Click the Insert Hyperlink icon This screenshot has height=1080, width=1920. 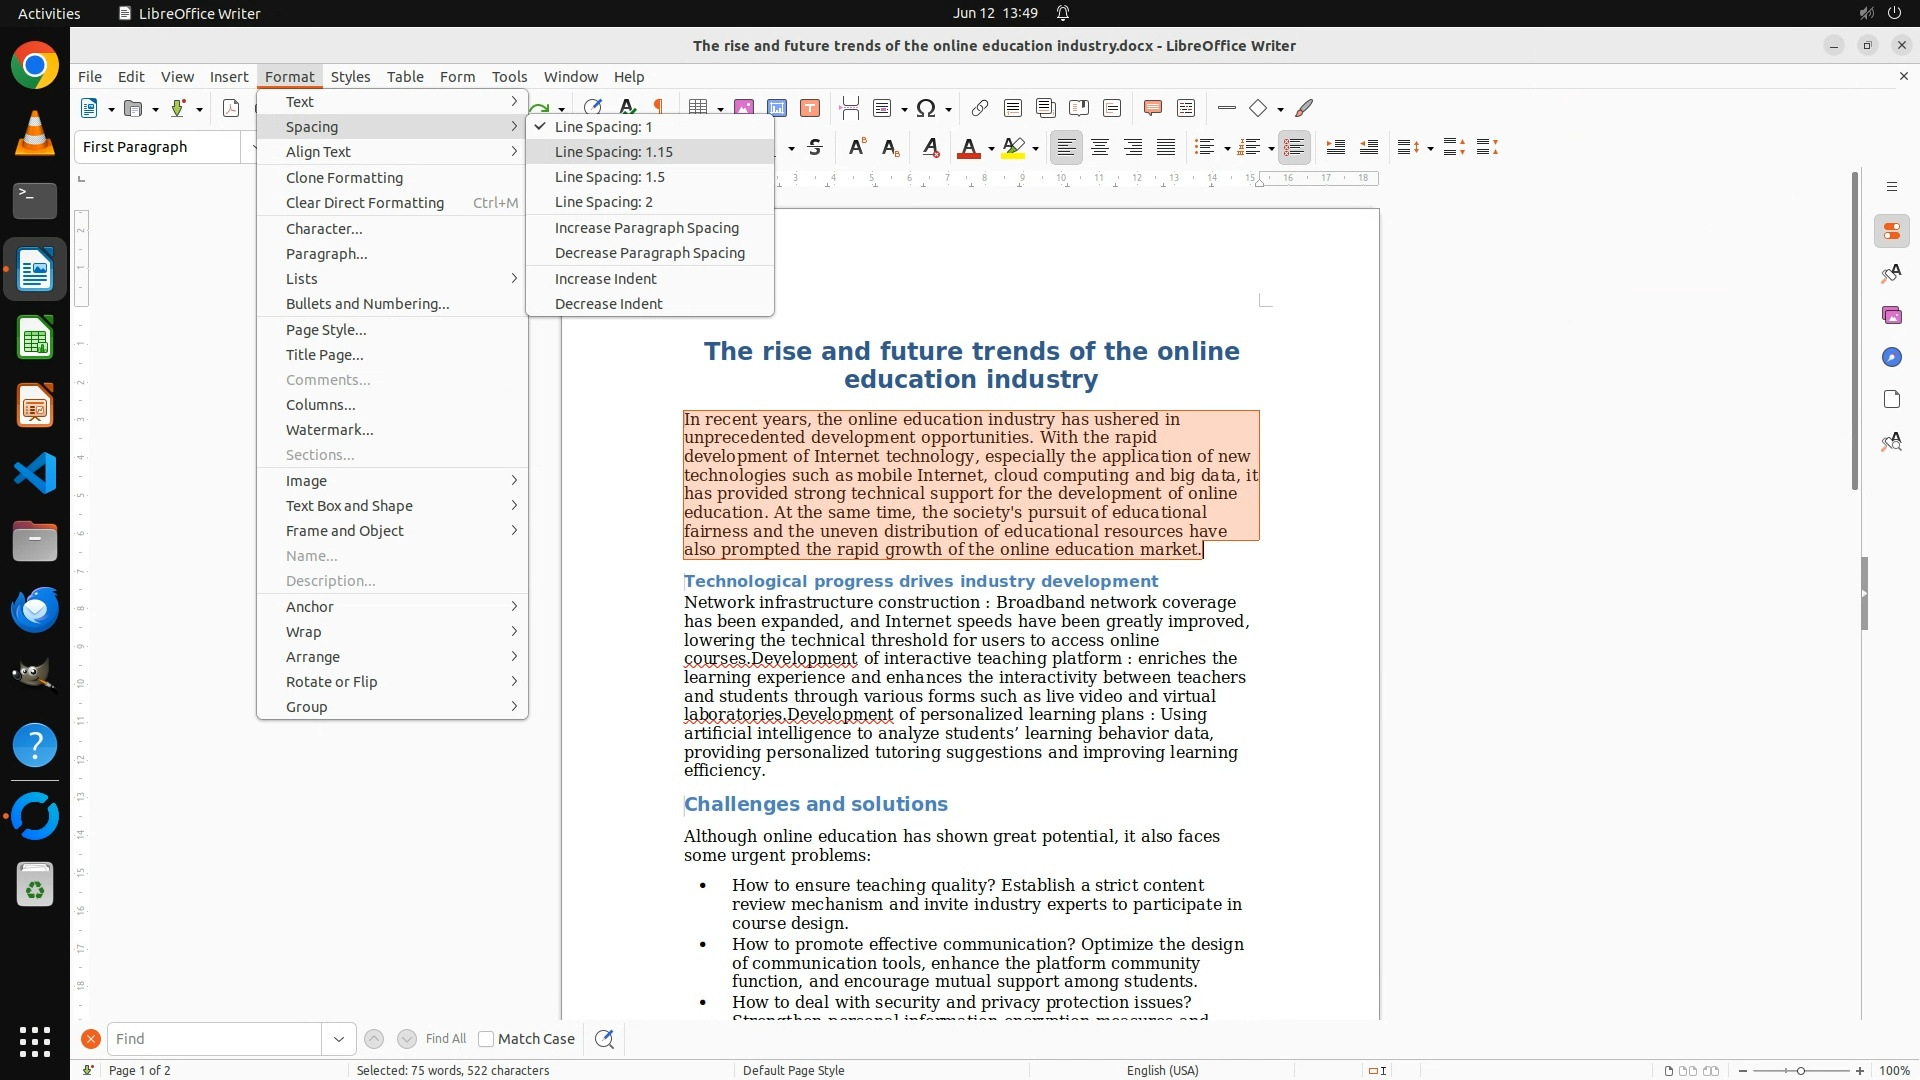pos(979,108)
